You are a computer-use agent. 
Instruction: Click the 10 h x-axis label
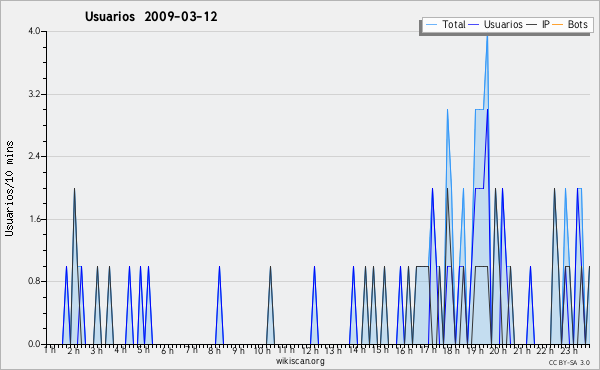coord(262,350)
